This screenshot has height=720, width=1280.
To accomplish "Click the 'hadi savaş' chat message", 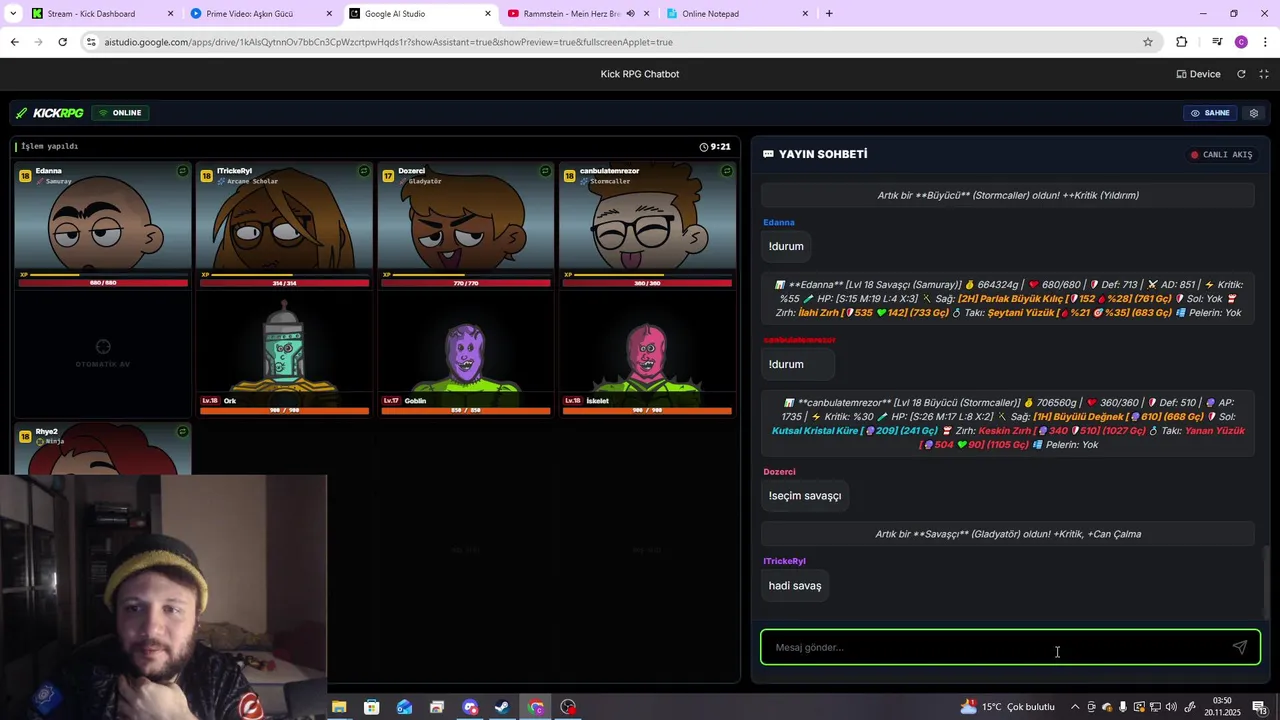I will point(795,586).
